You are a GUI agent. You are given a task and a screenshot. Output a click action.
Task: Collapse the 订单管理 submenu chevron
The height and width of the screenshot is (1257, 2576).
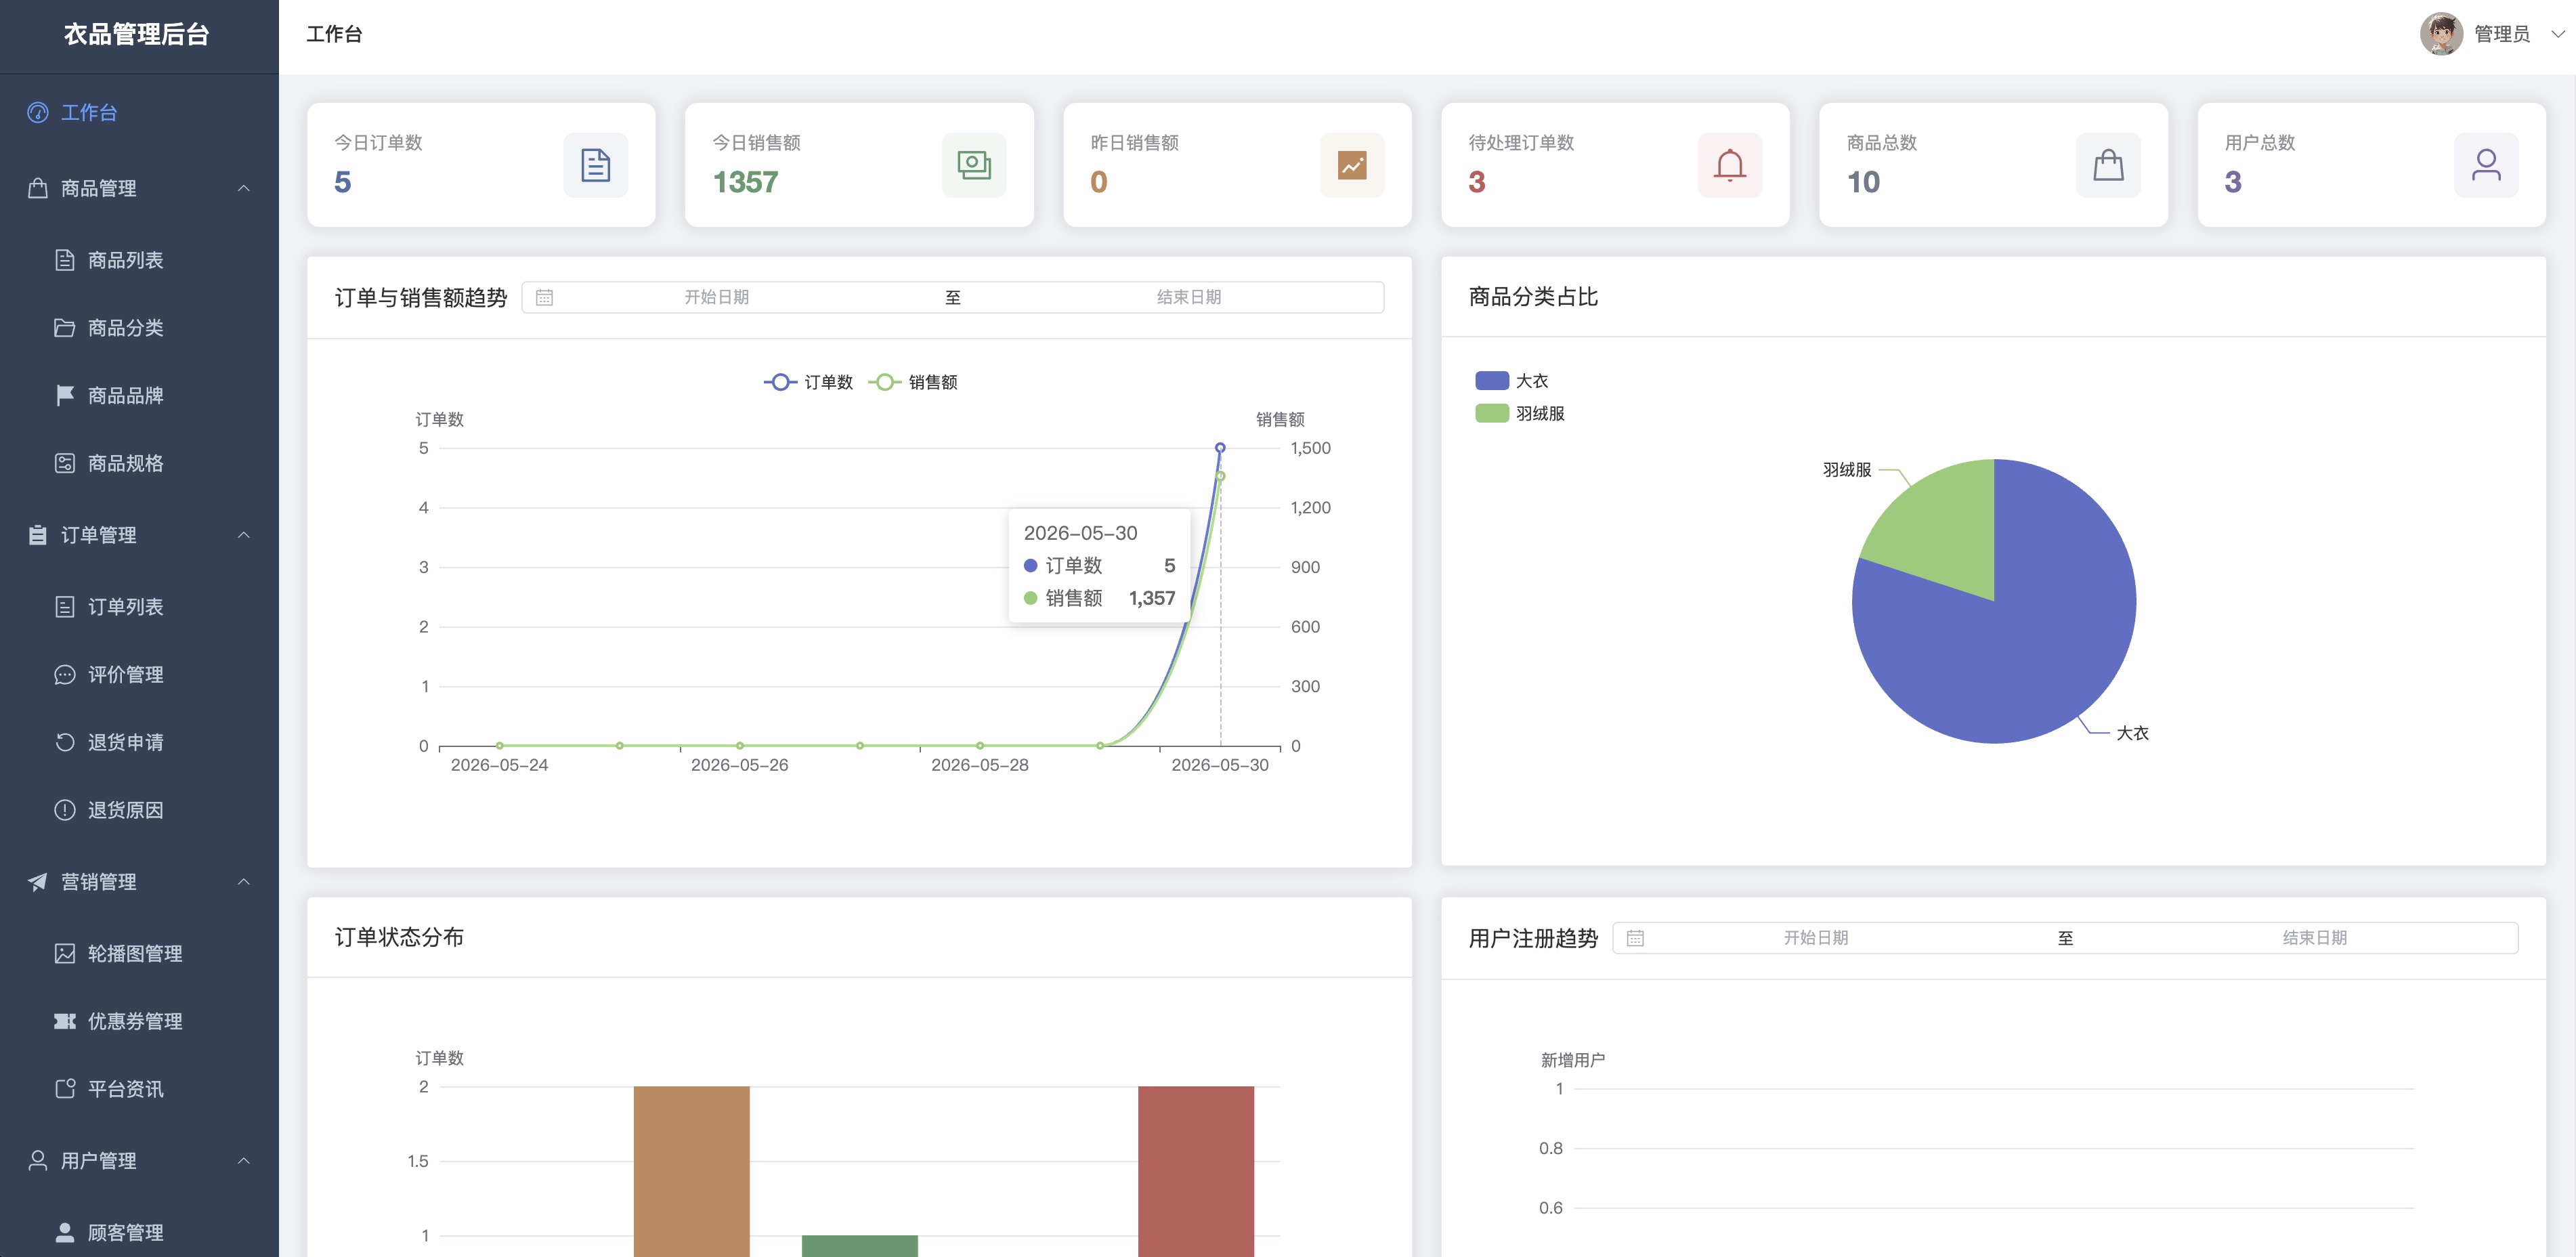pyautogui.click(x=244, y=535)
